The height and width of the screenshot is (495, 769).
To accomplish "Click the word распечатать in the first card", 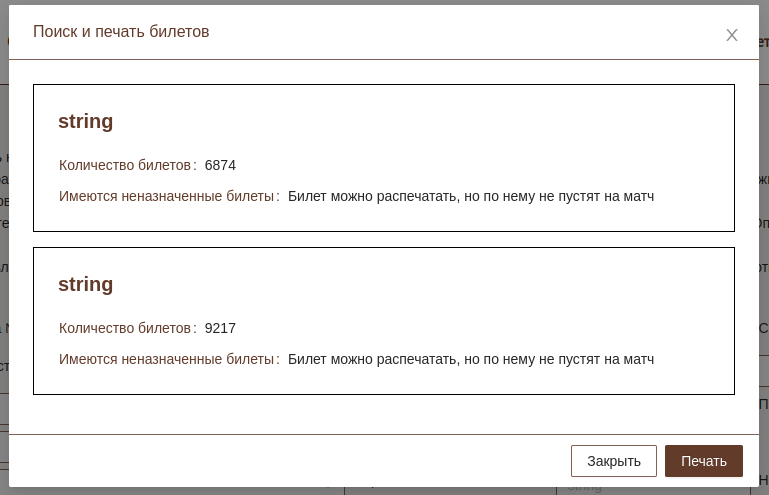I will pyautogui.click(x=417, y=196).
